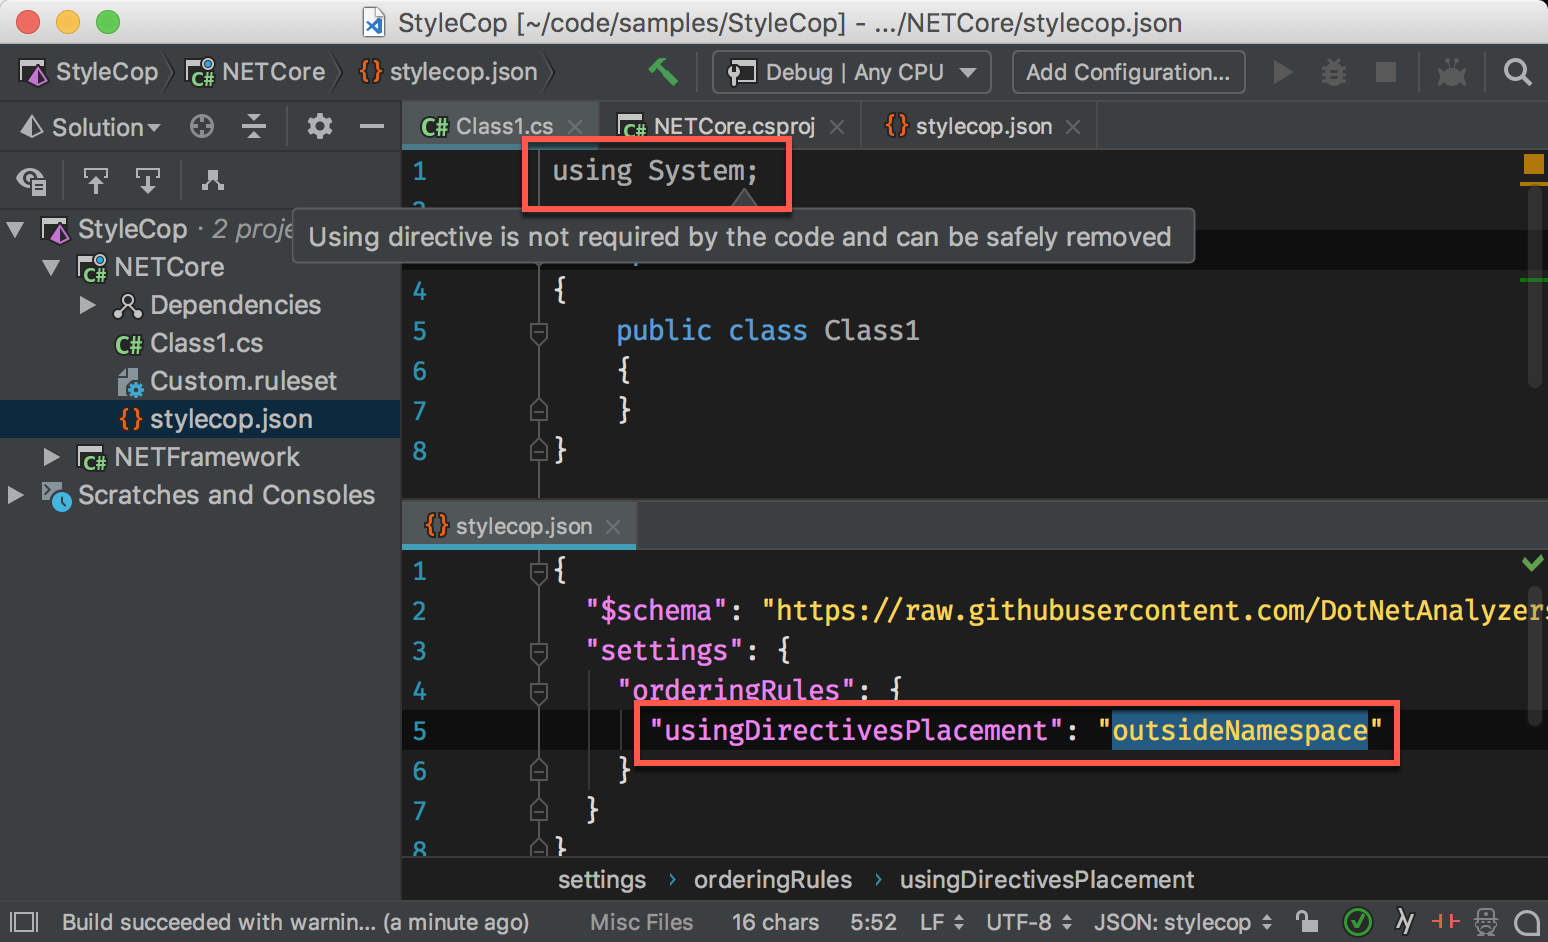
Task: Open the LF line separator selector
Action: tap(941, 922)
